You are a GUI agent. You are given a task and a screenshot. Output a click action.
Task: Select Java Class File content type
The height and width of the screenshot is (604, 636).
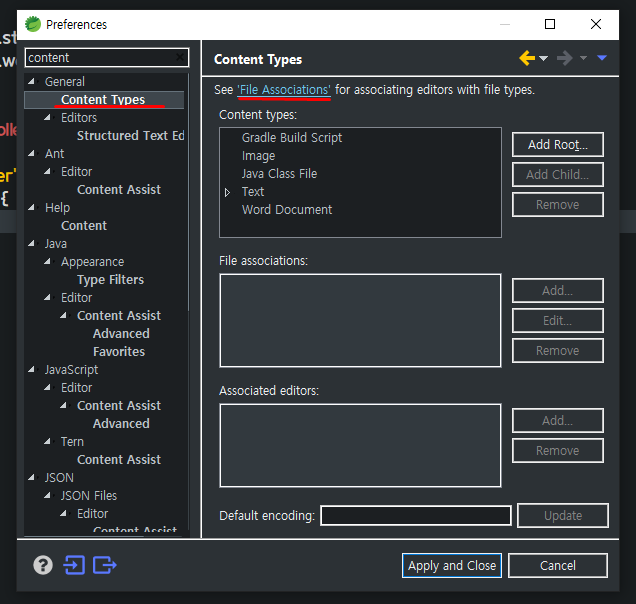279,174
